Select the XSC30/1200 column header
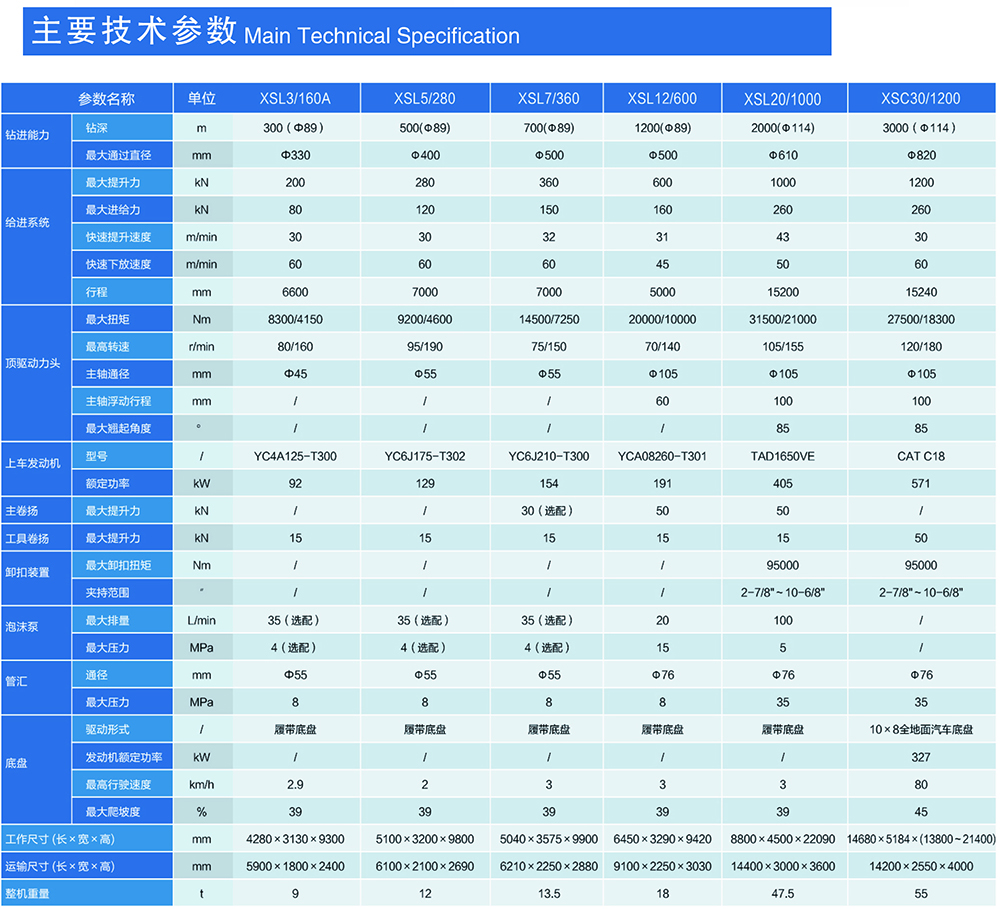1000x909 pixels. pos(920,99)
